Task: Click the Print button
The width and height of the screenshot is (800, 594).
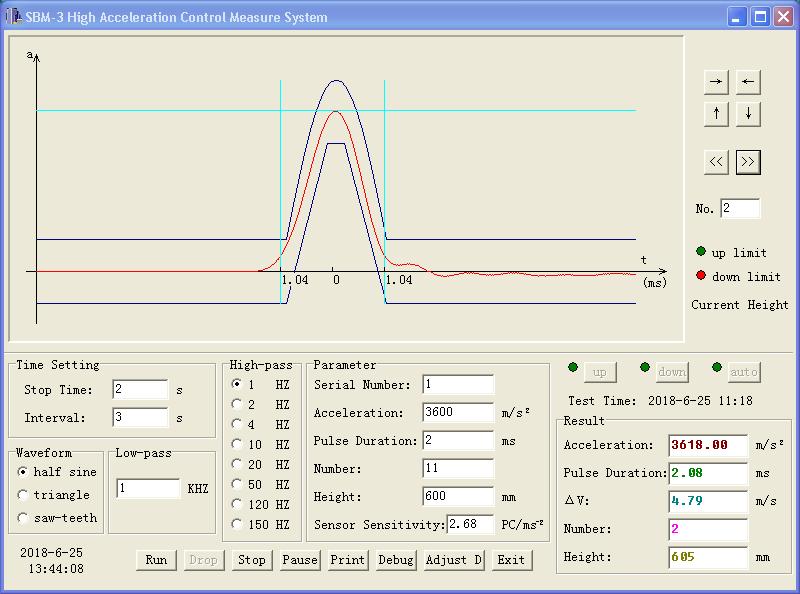Action: (347, 560)
